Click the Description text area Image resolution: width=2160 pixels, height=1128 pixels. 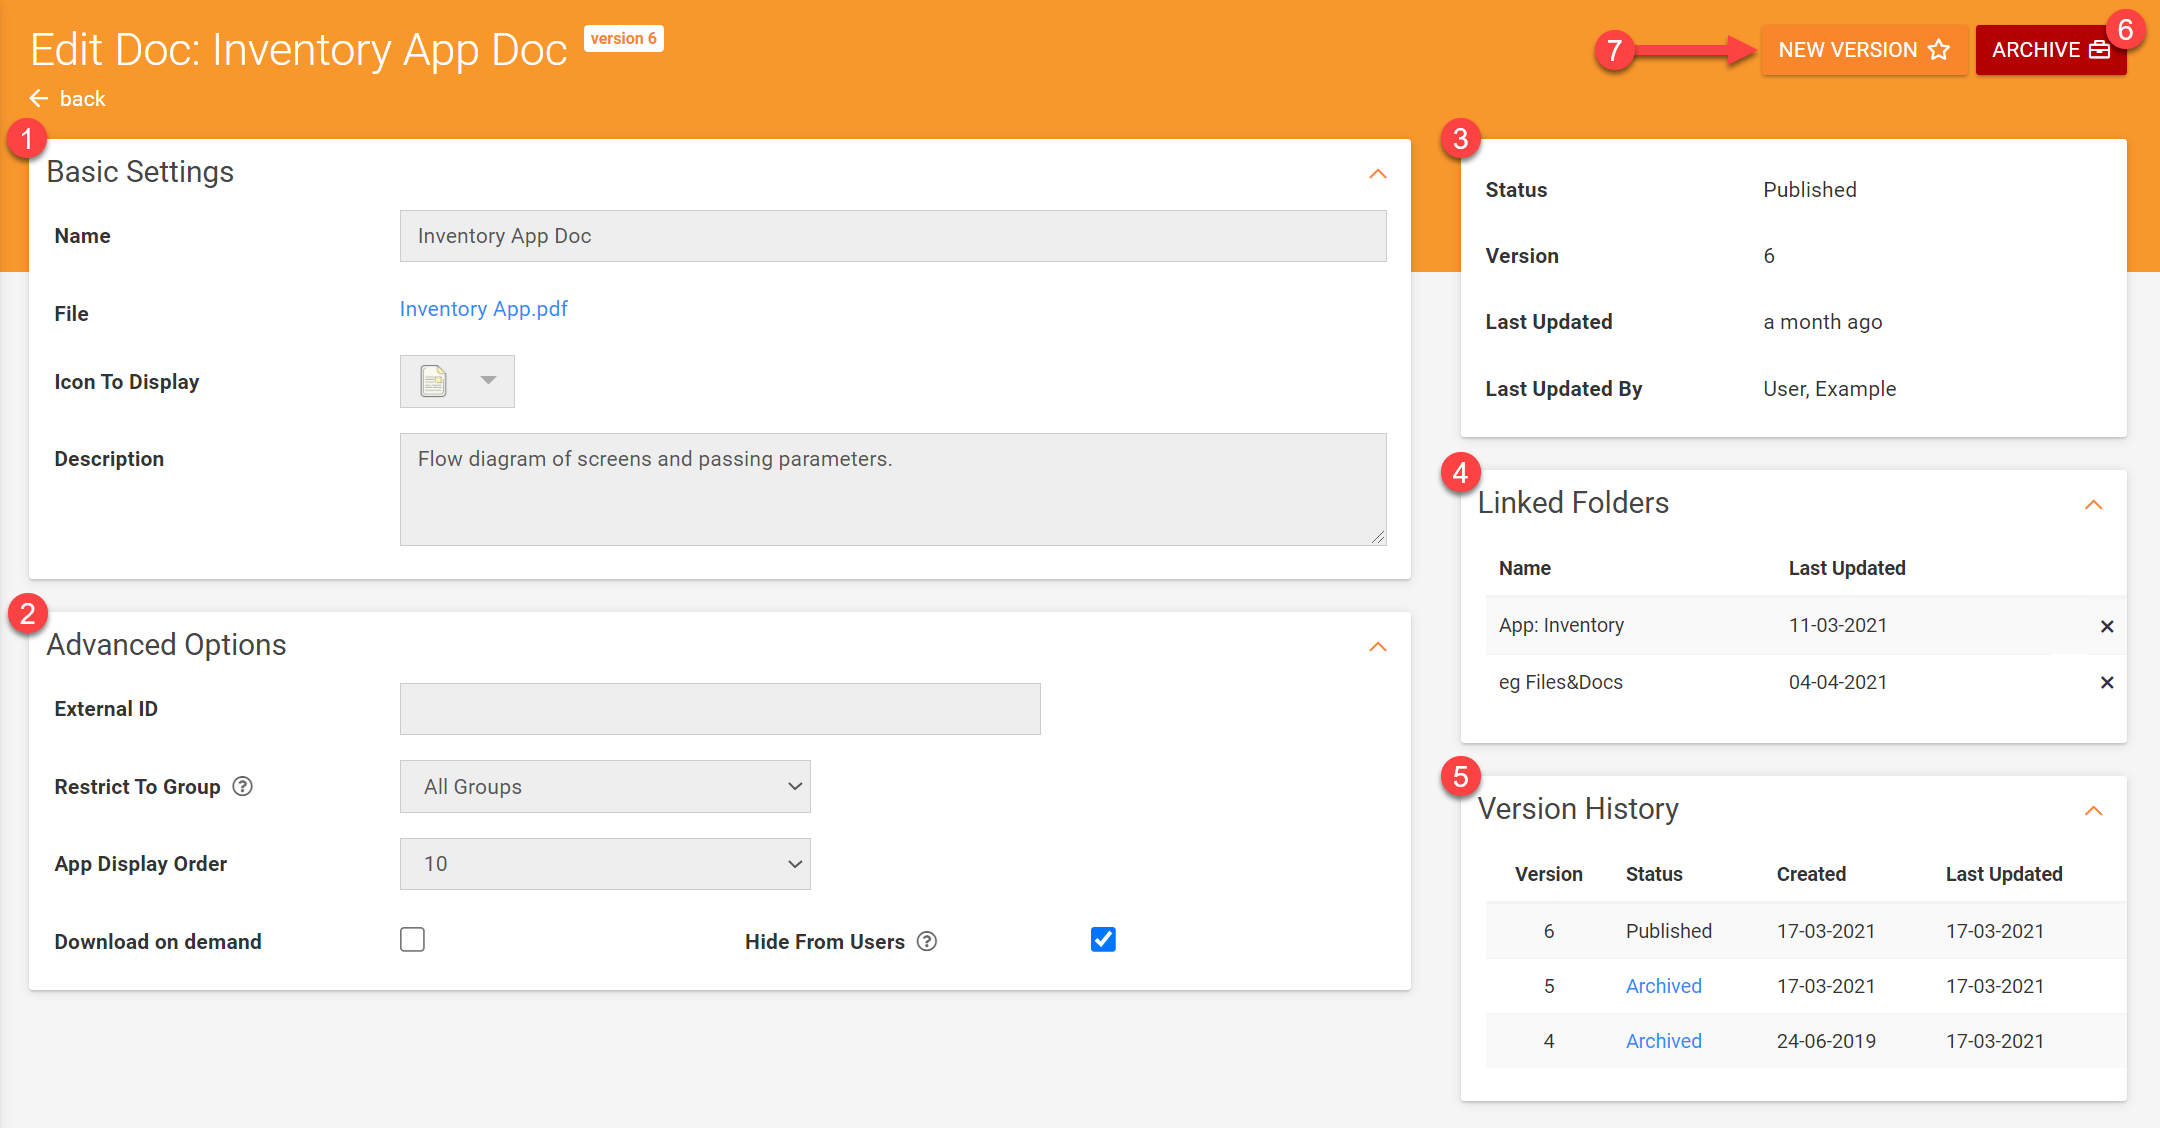[892, 489]
